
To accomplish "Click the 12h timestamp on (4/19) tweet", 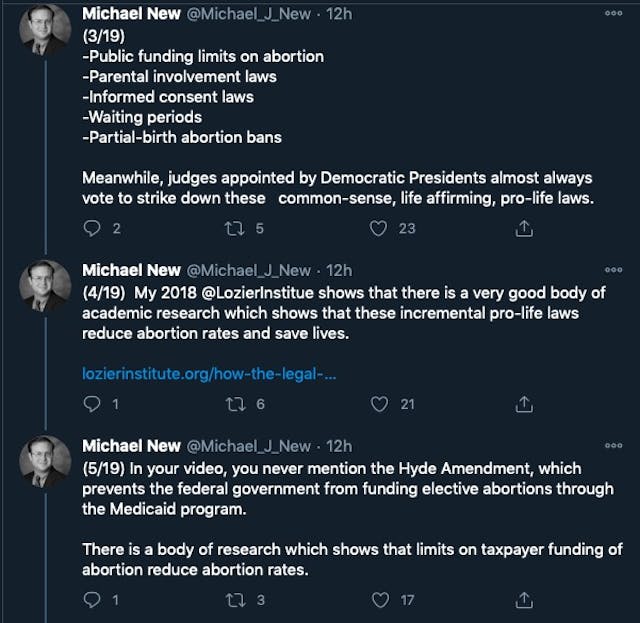I will click(339, 270).
